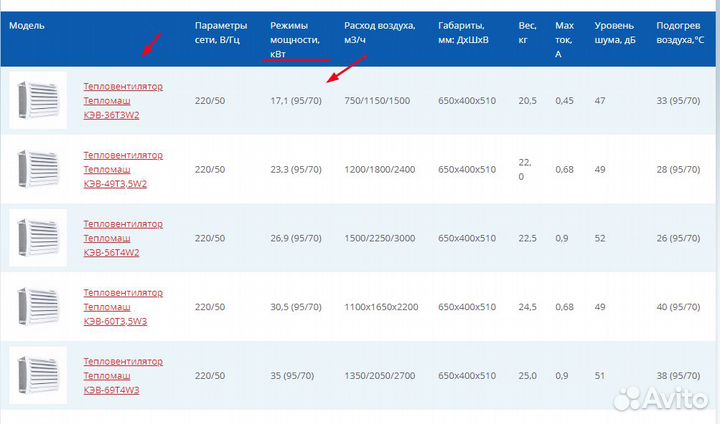Click the КЭВ-36Т3W2 heater thumbnail image
This screenshot has width=720, height=424.
pos(38,100)
